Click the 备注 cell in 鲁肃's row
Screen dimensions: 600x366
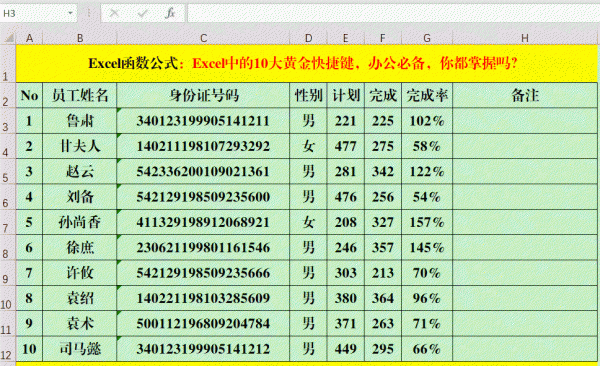pyautogui.click(x=525, y=121)
